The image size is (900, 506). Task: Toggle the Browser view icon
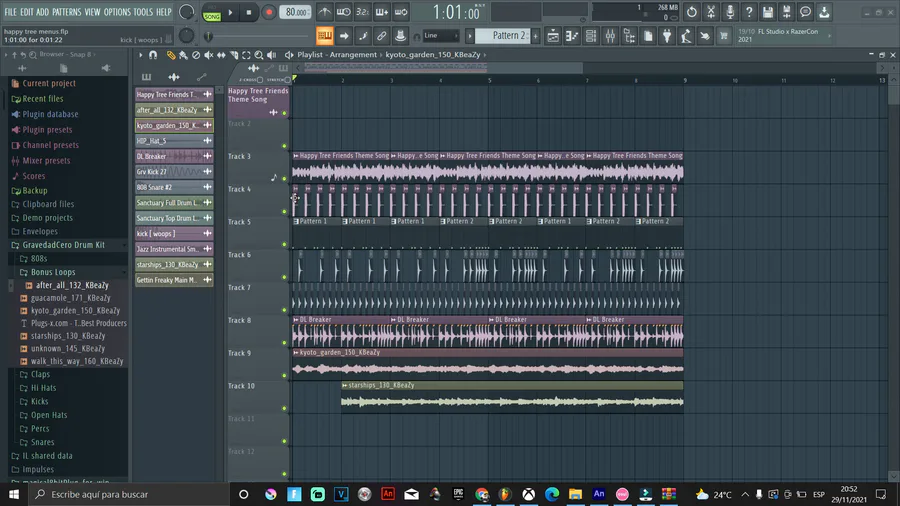click(x=629, y=36)
